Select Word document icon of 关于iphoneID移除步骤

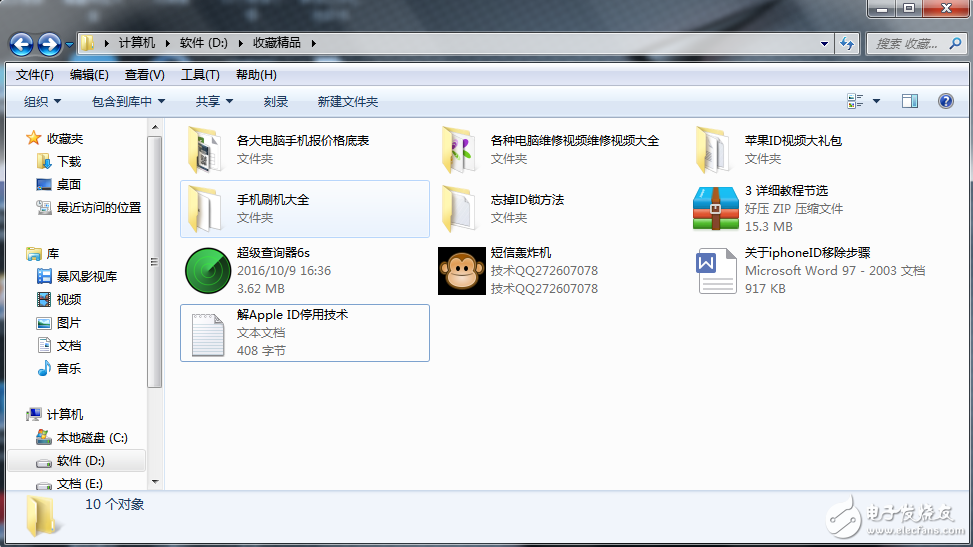coord(716,271)
